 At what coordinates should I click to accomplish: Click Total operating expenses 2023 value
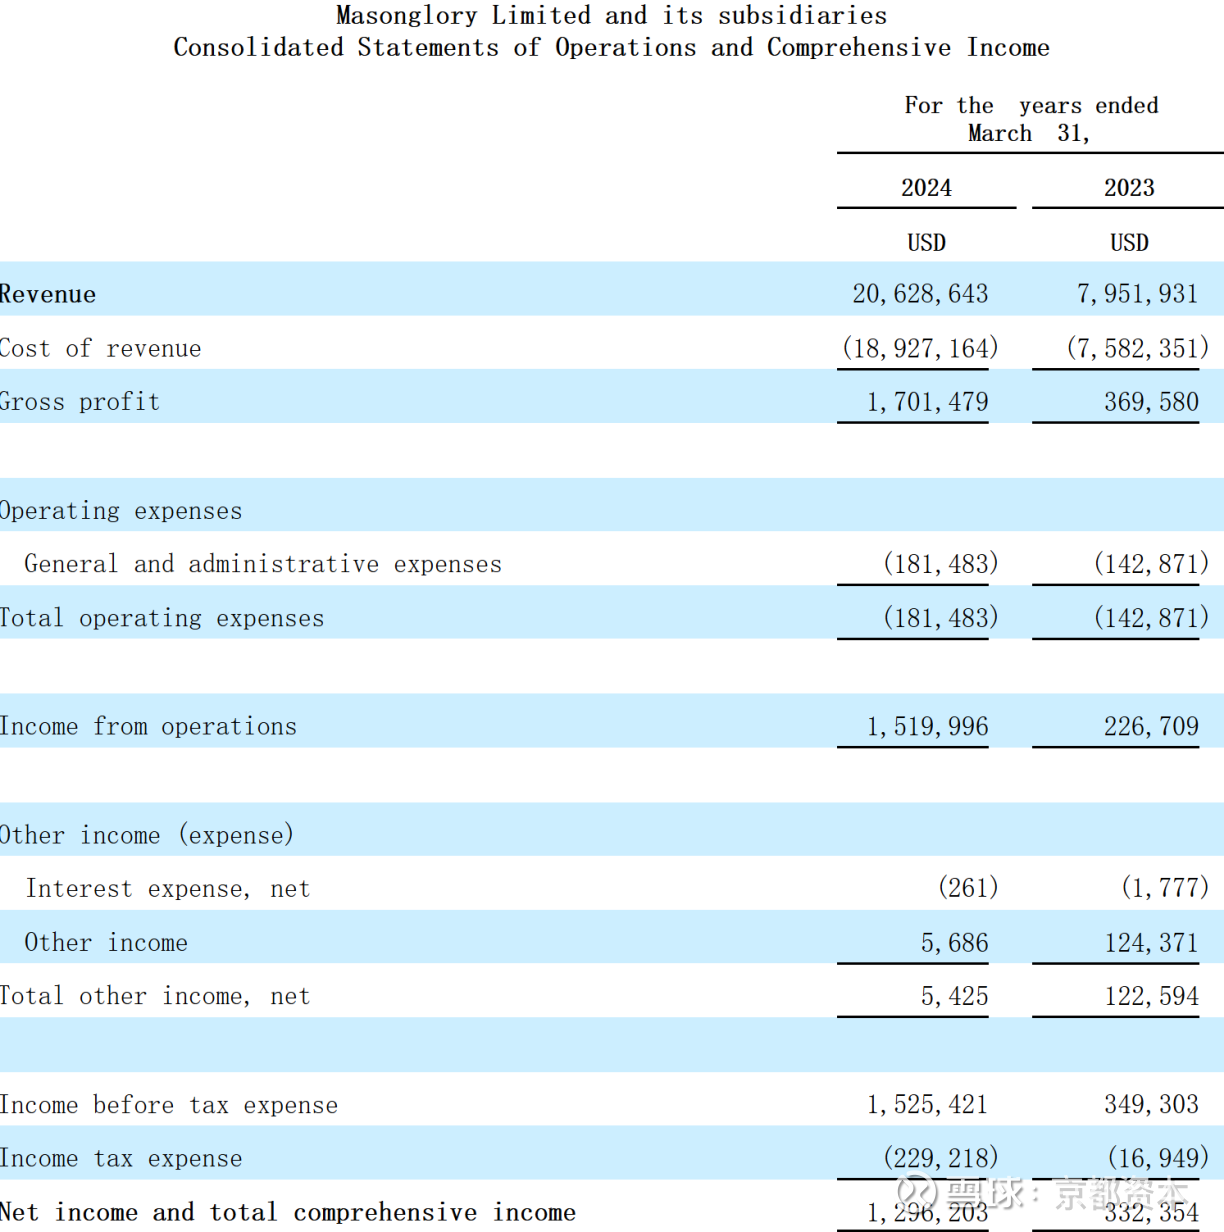click(1151, 618)
